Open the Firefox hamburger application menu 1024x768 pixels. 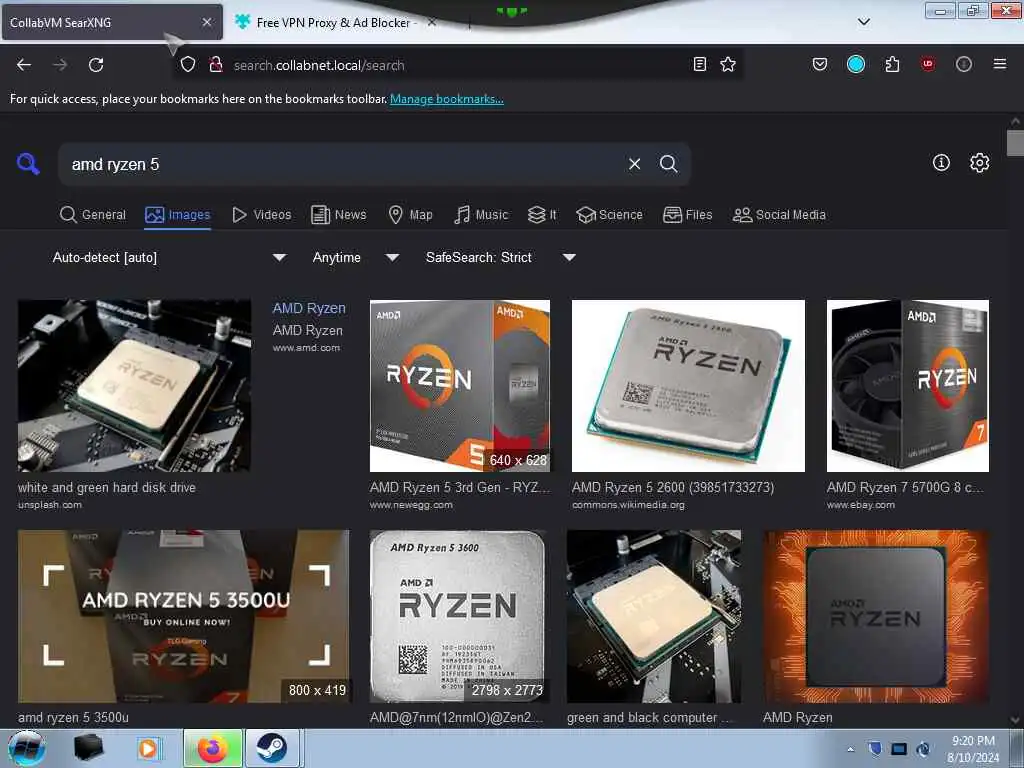click(x=999, y=64)
